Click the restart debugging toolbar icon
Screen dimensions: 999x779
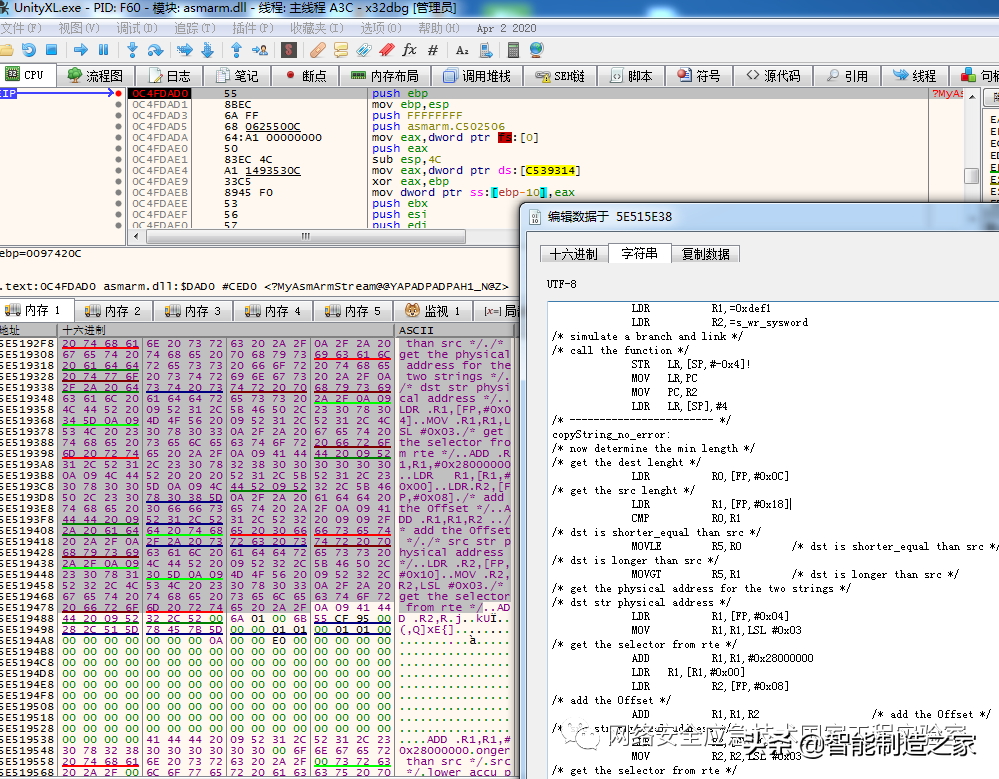[28, 50]
